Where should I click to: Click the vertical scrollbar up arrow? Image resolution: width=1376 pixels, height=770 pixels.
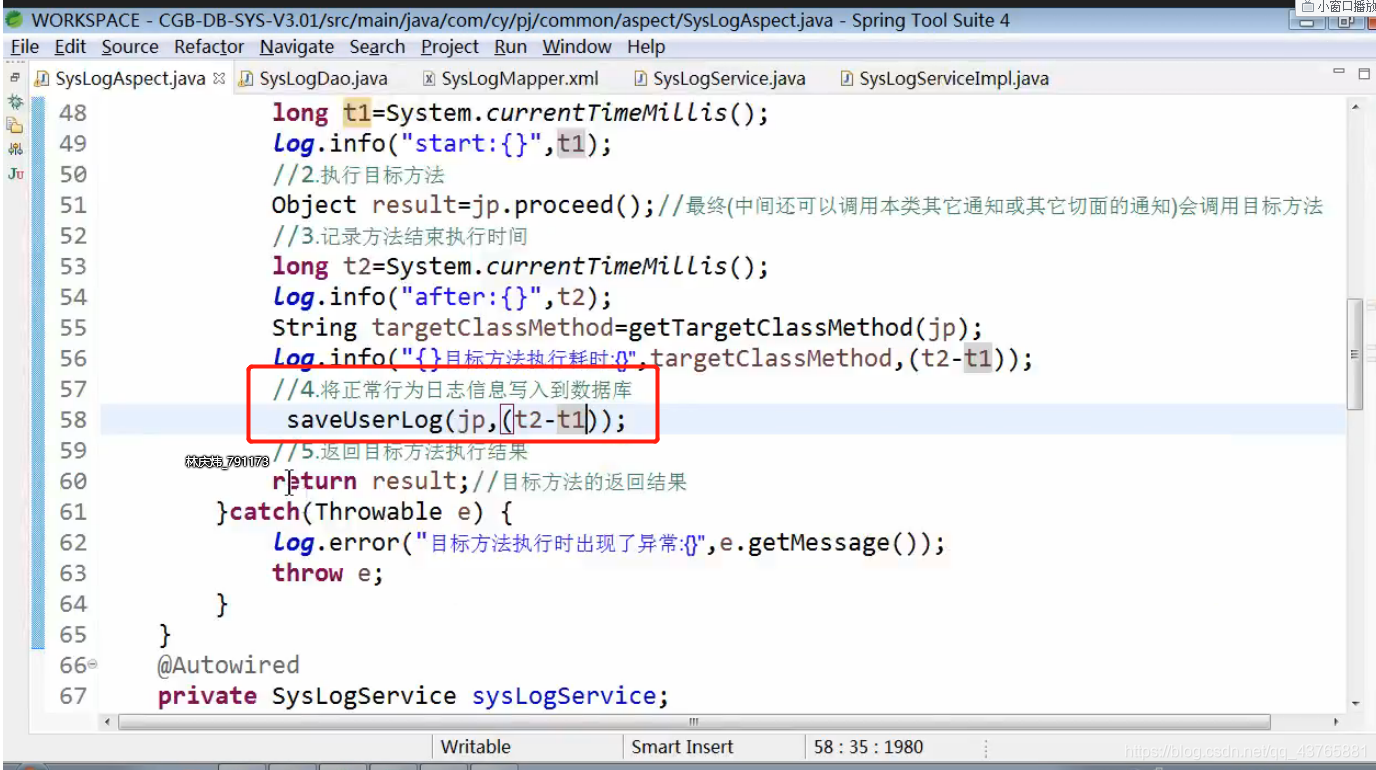tap(1356, 107)
